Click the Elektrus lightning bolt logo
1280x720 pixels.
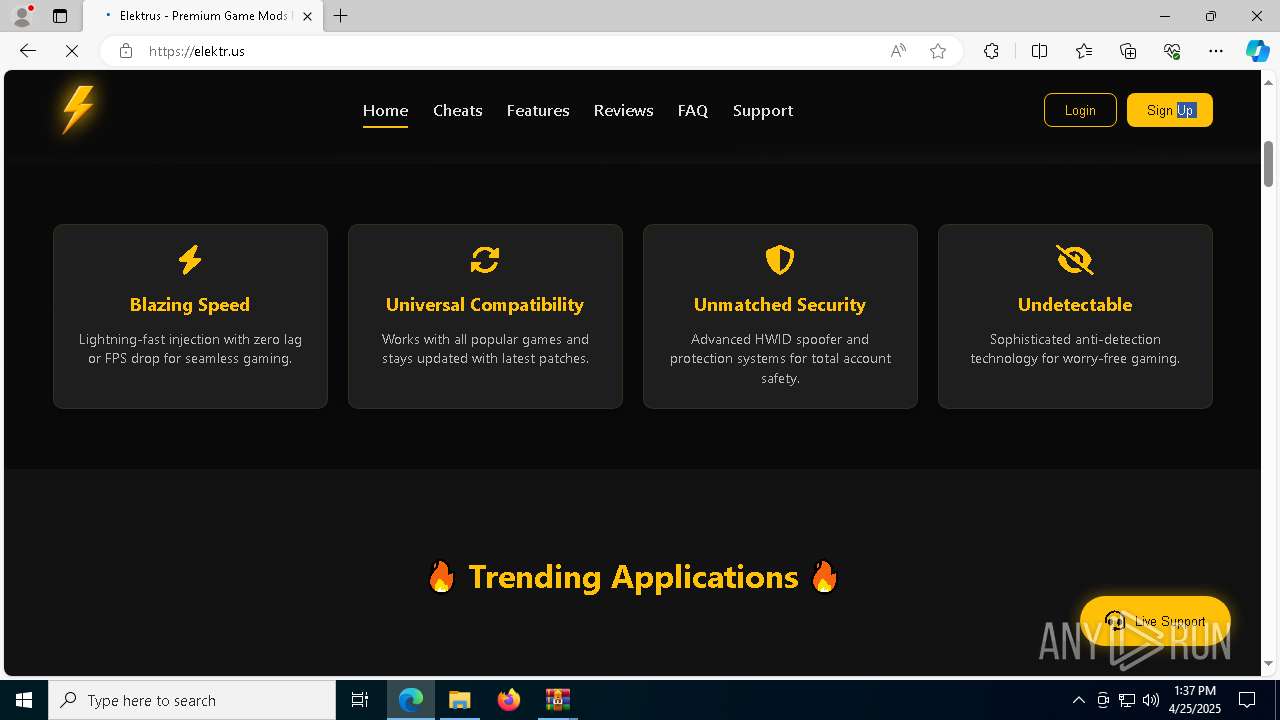pos(78,110)
